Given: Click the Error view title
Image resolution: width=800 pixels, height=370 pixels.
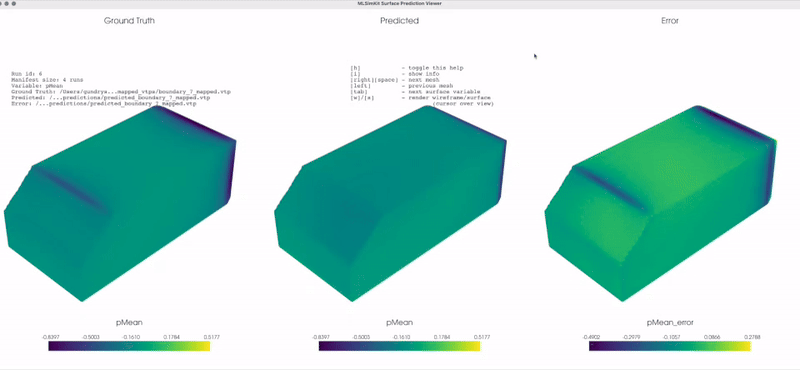Looking at the screenshot, I should click(669, 21).
